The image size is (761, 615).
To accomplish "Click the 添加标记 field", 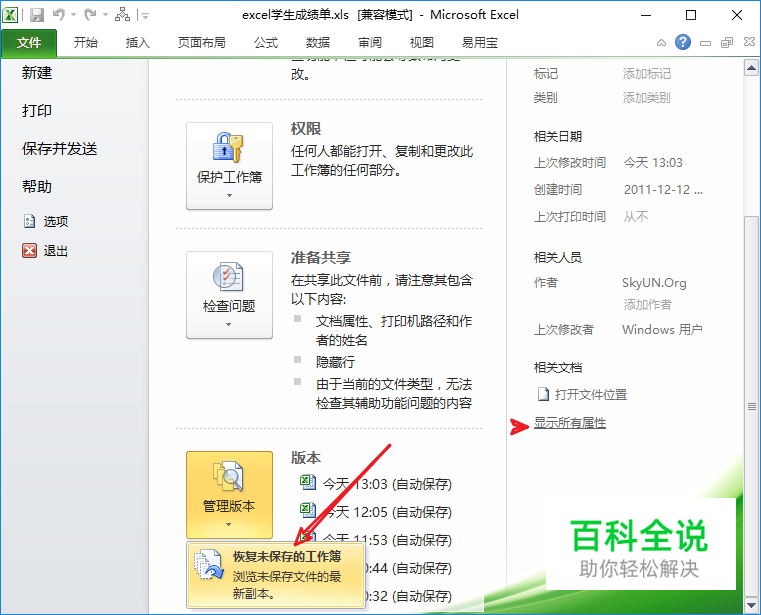I will pos(646,74).
